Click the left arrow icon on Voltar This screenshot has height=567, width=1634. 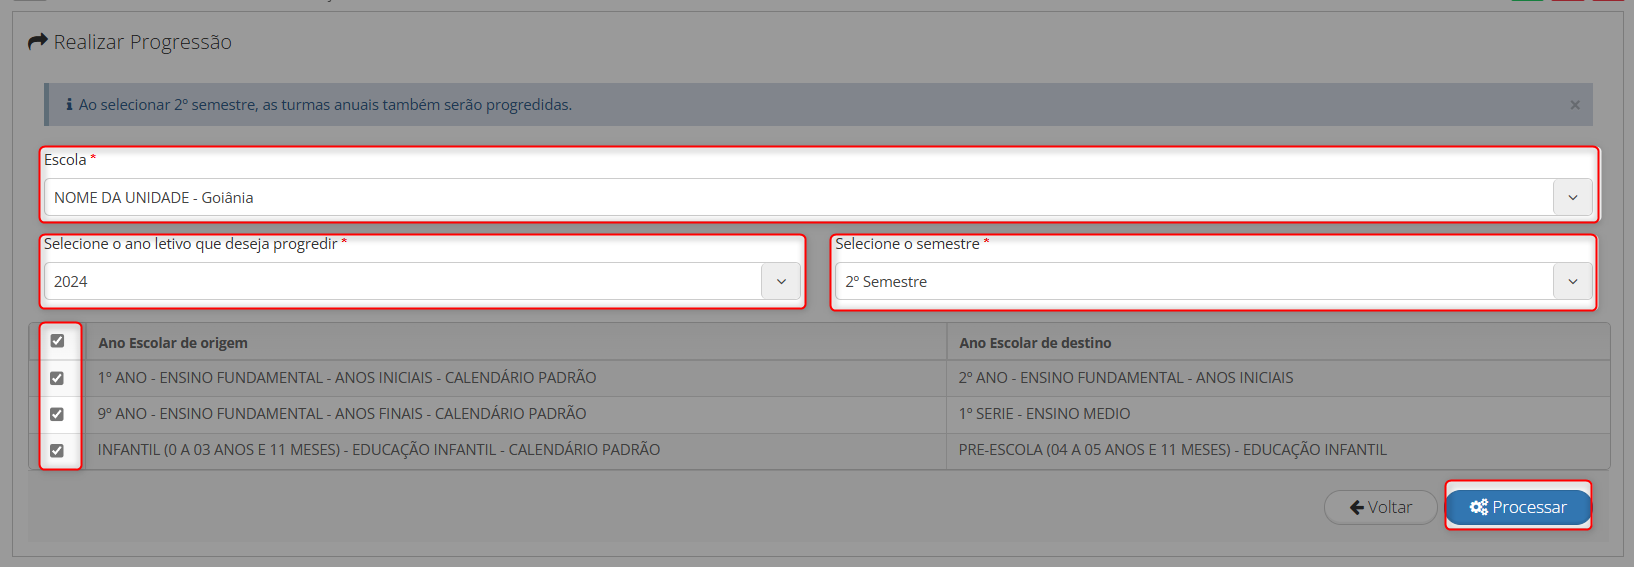click(1356, 508)
